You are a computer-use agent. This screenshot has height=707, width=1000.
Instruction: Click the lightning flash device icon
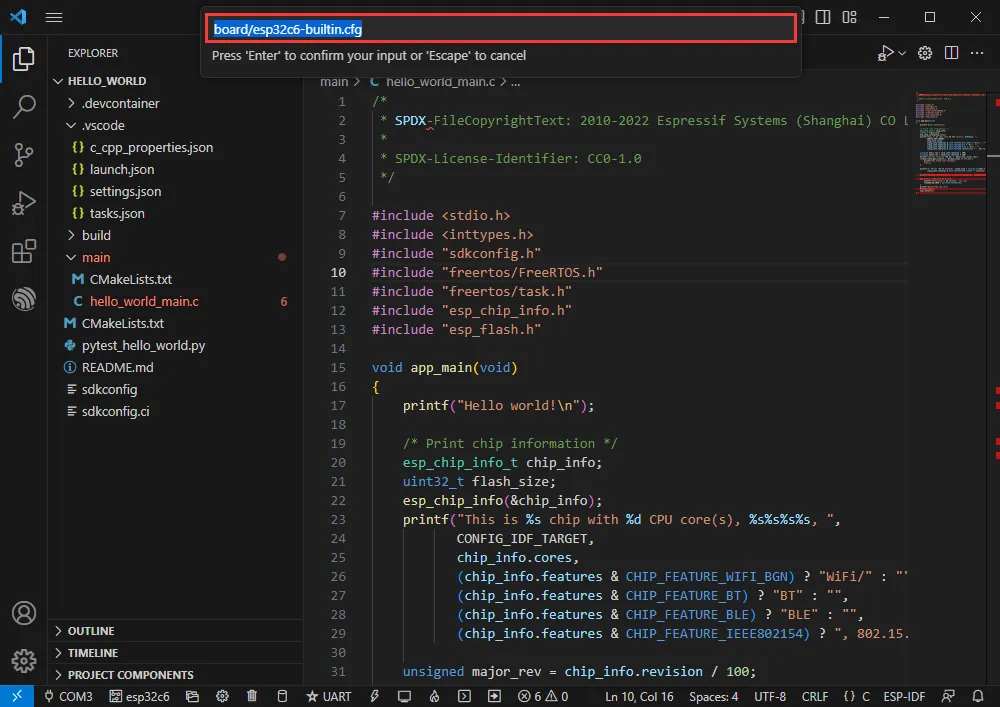[375, 696]
